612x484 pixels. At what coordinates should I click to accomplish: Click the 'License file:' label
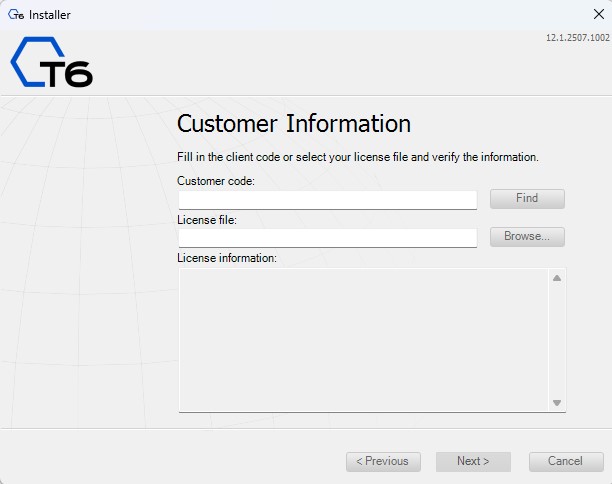pos(207,220)
